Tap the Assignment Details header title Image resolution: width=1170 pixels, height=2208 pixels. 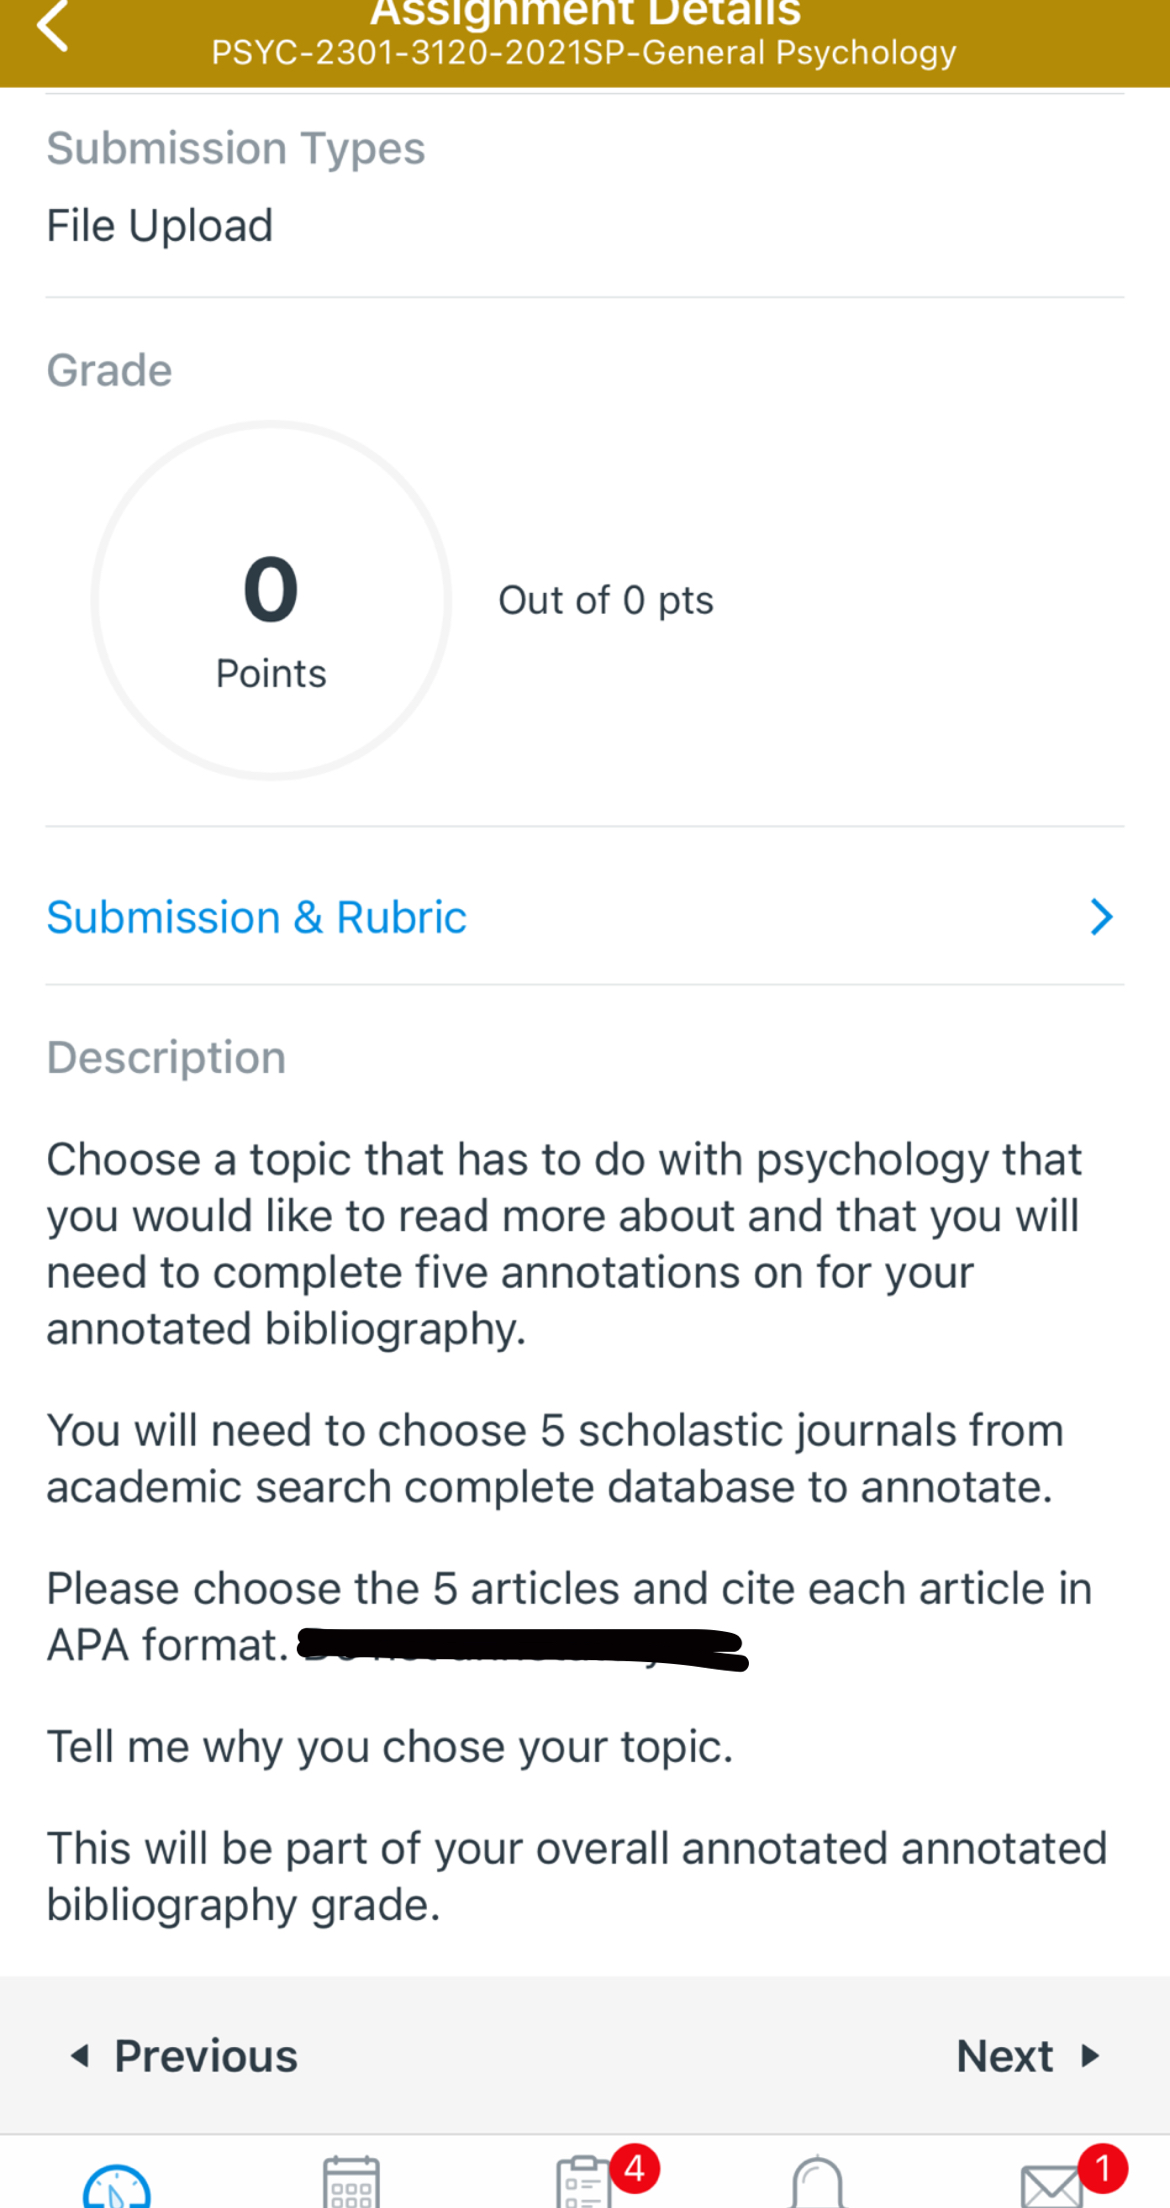pyautogui.click(x=585, y=14)
